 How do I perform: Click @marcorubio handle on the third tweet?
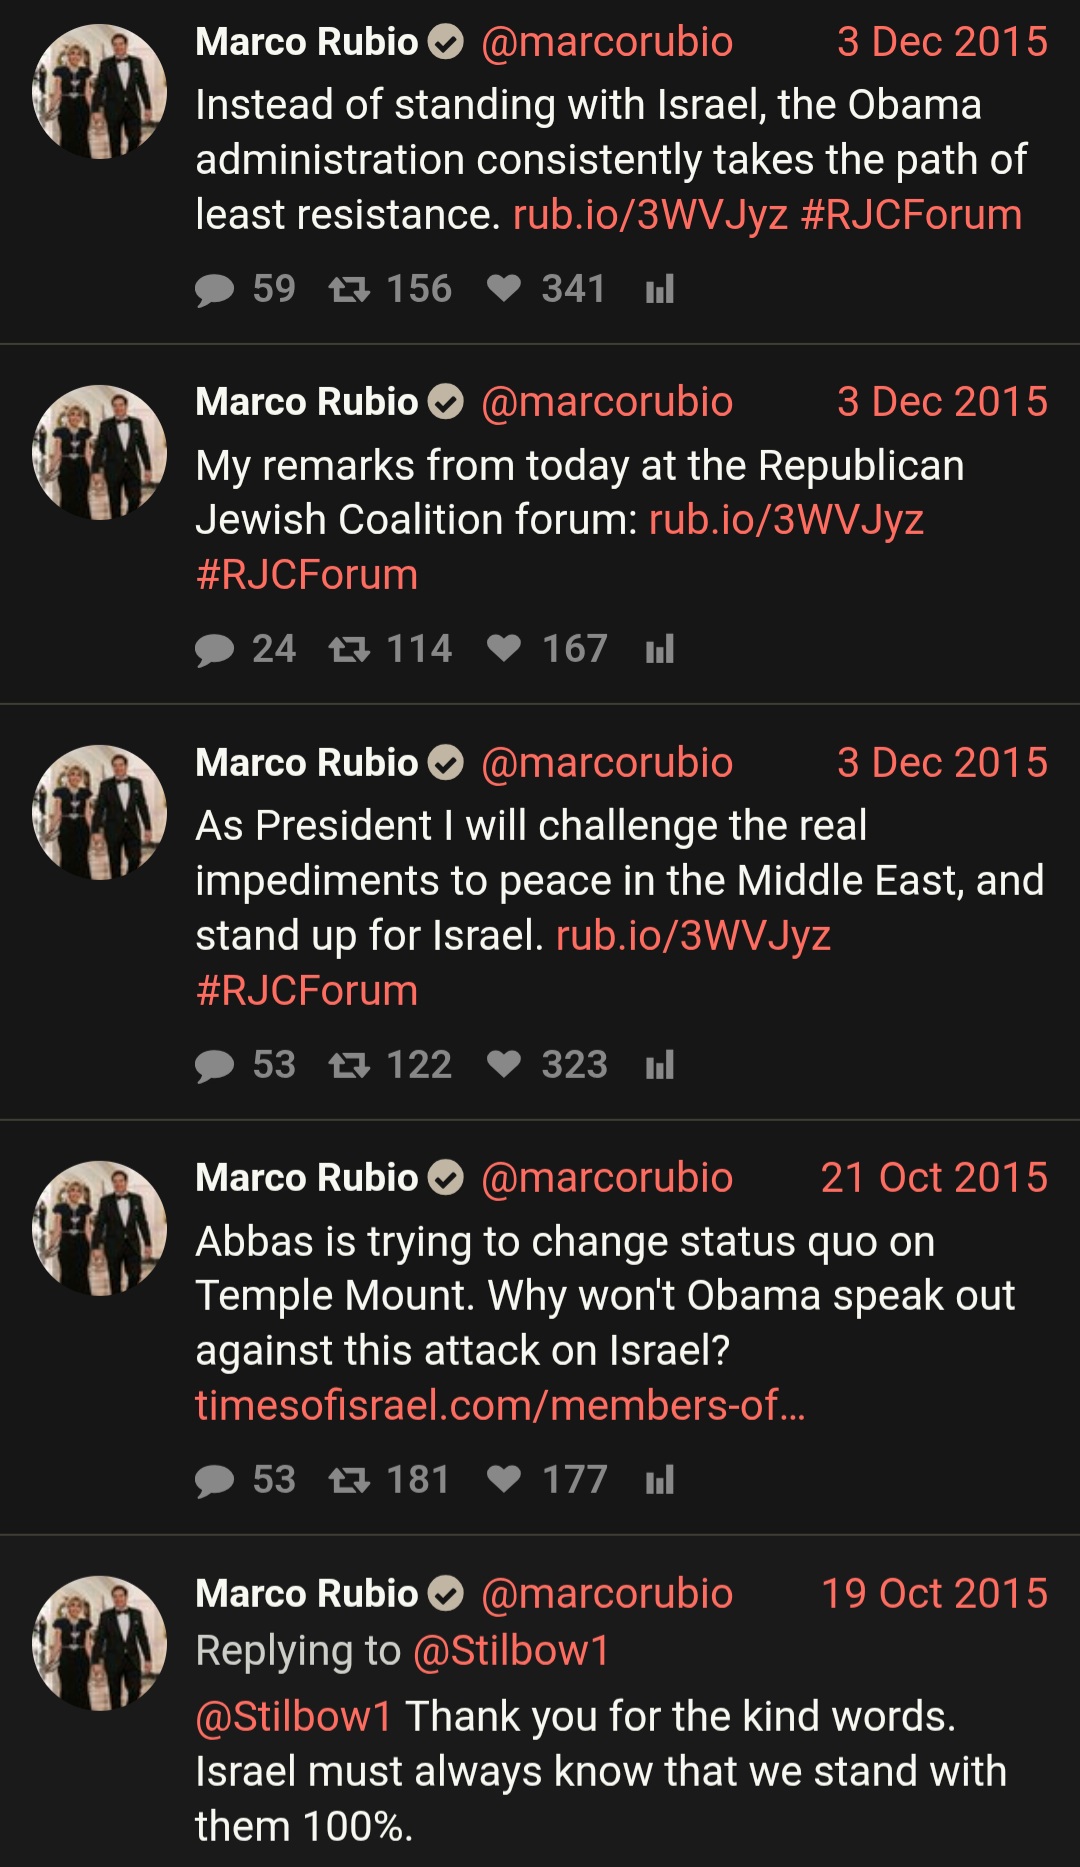[607, 763]
